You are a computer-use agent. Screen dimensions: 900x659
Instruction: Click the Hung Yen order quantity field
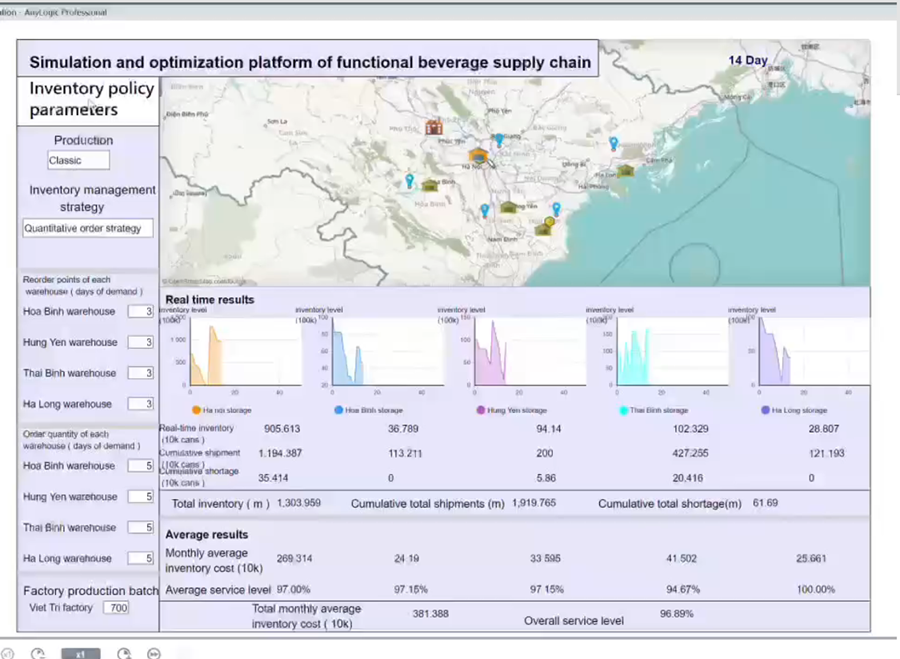pos(141,497)
